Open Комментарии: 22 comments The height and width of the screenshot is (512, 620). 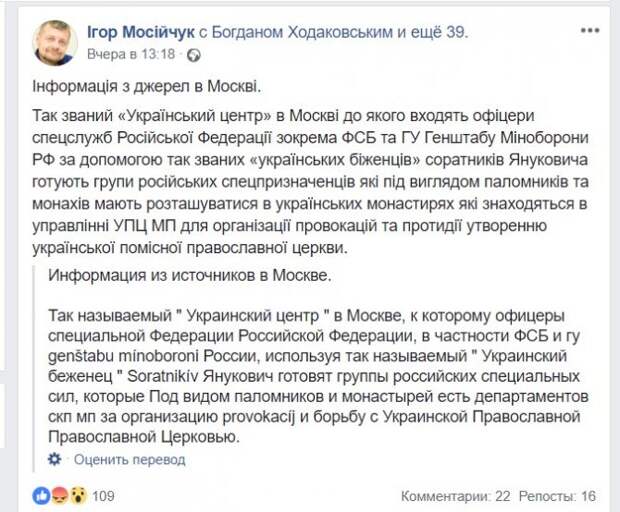tap(456, 496)
